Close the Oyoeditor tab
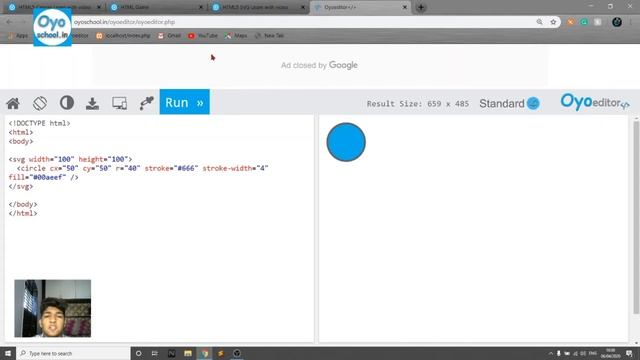Screen dimensions: 640x360 pyautogui.click(x=404, y=7)
